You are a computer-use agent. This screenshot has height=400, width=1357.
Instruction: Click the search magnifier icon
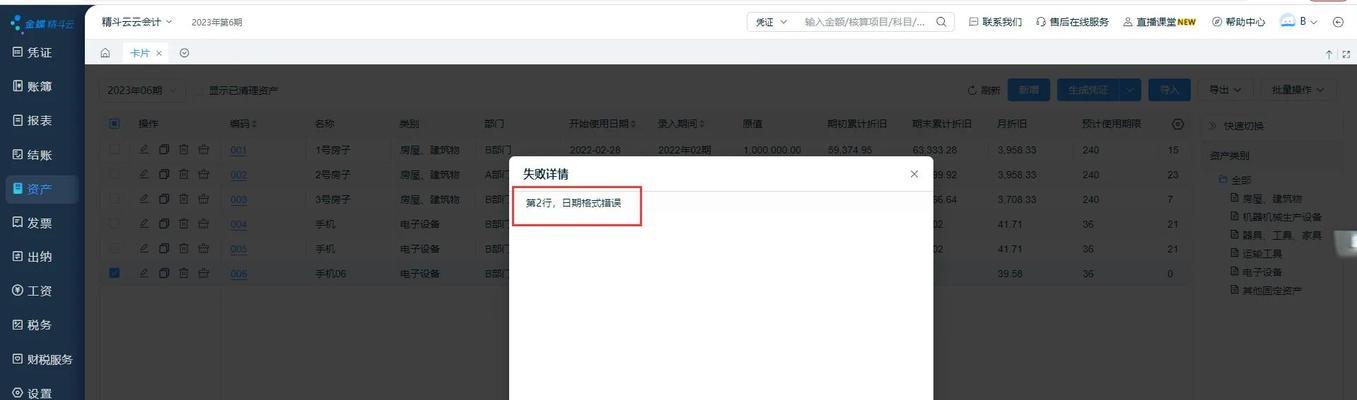coord(942,22)
